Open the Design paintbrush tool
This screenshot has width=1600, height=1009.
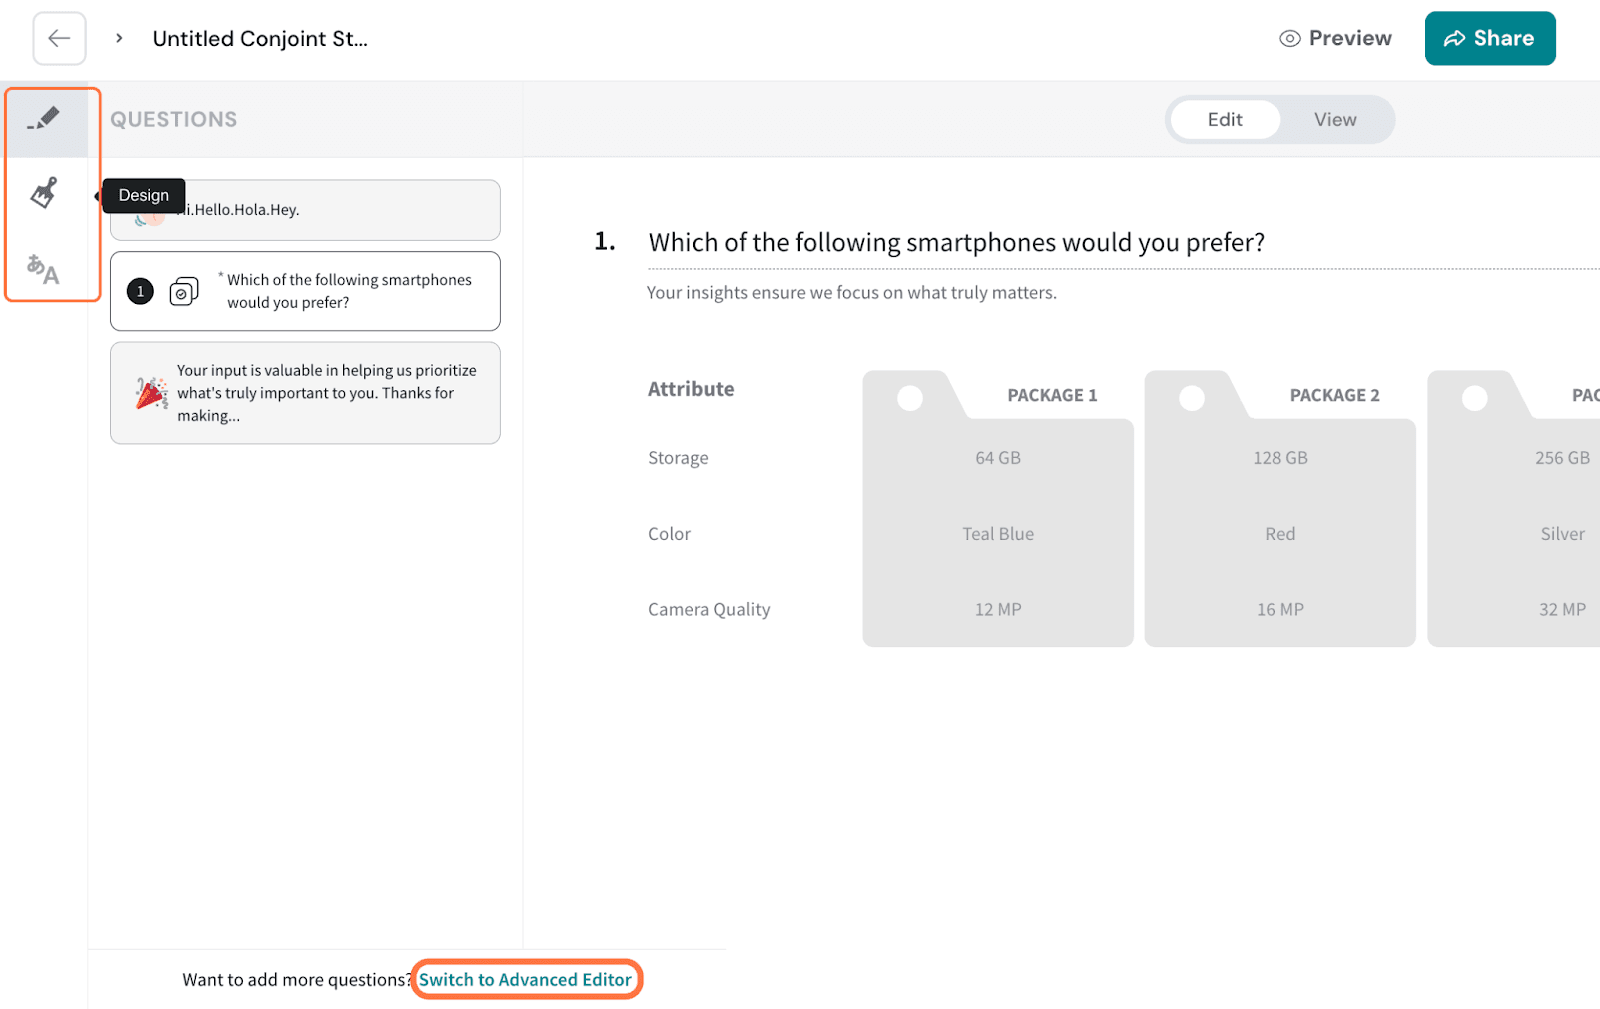(x=44, y=193)
